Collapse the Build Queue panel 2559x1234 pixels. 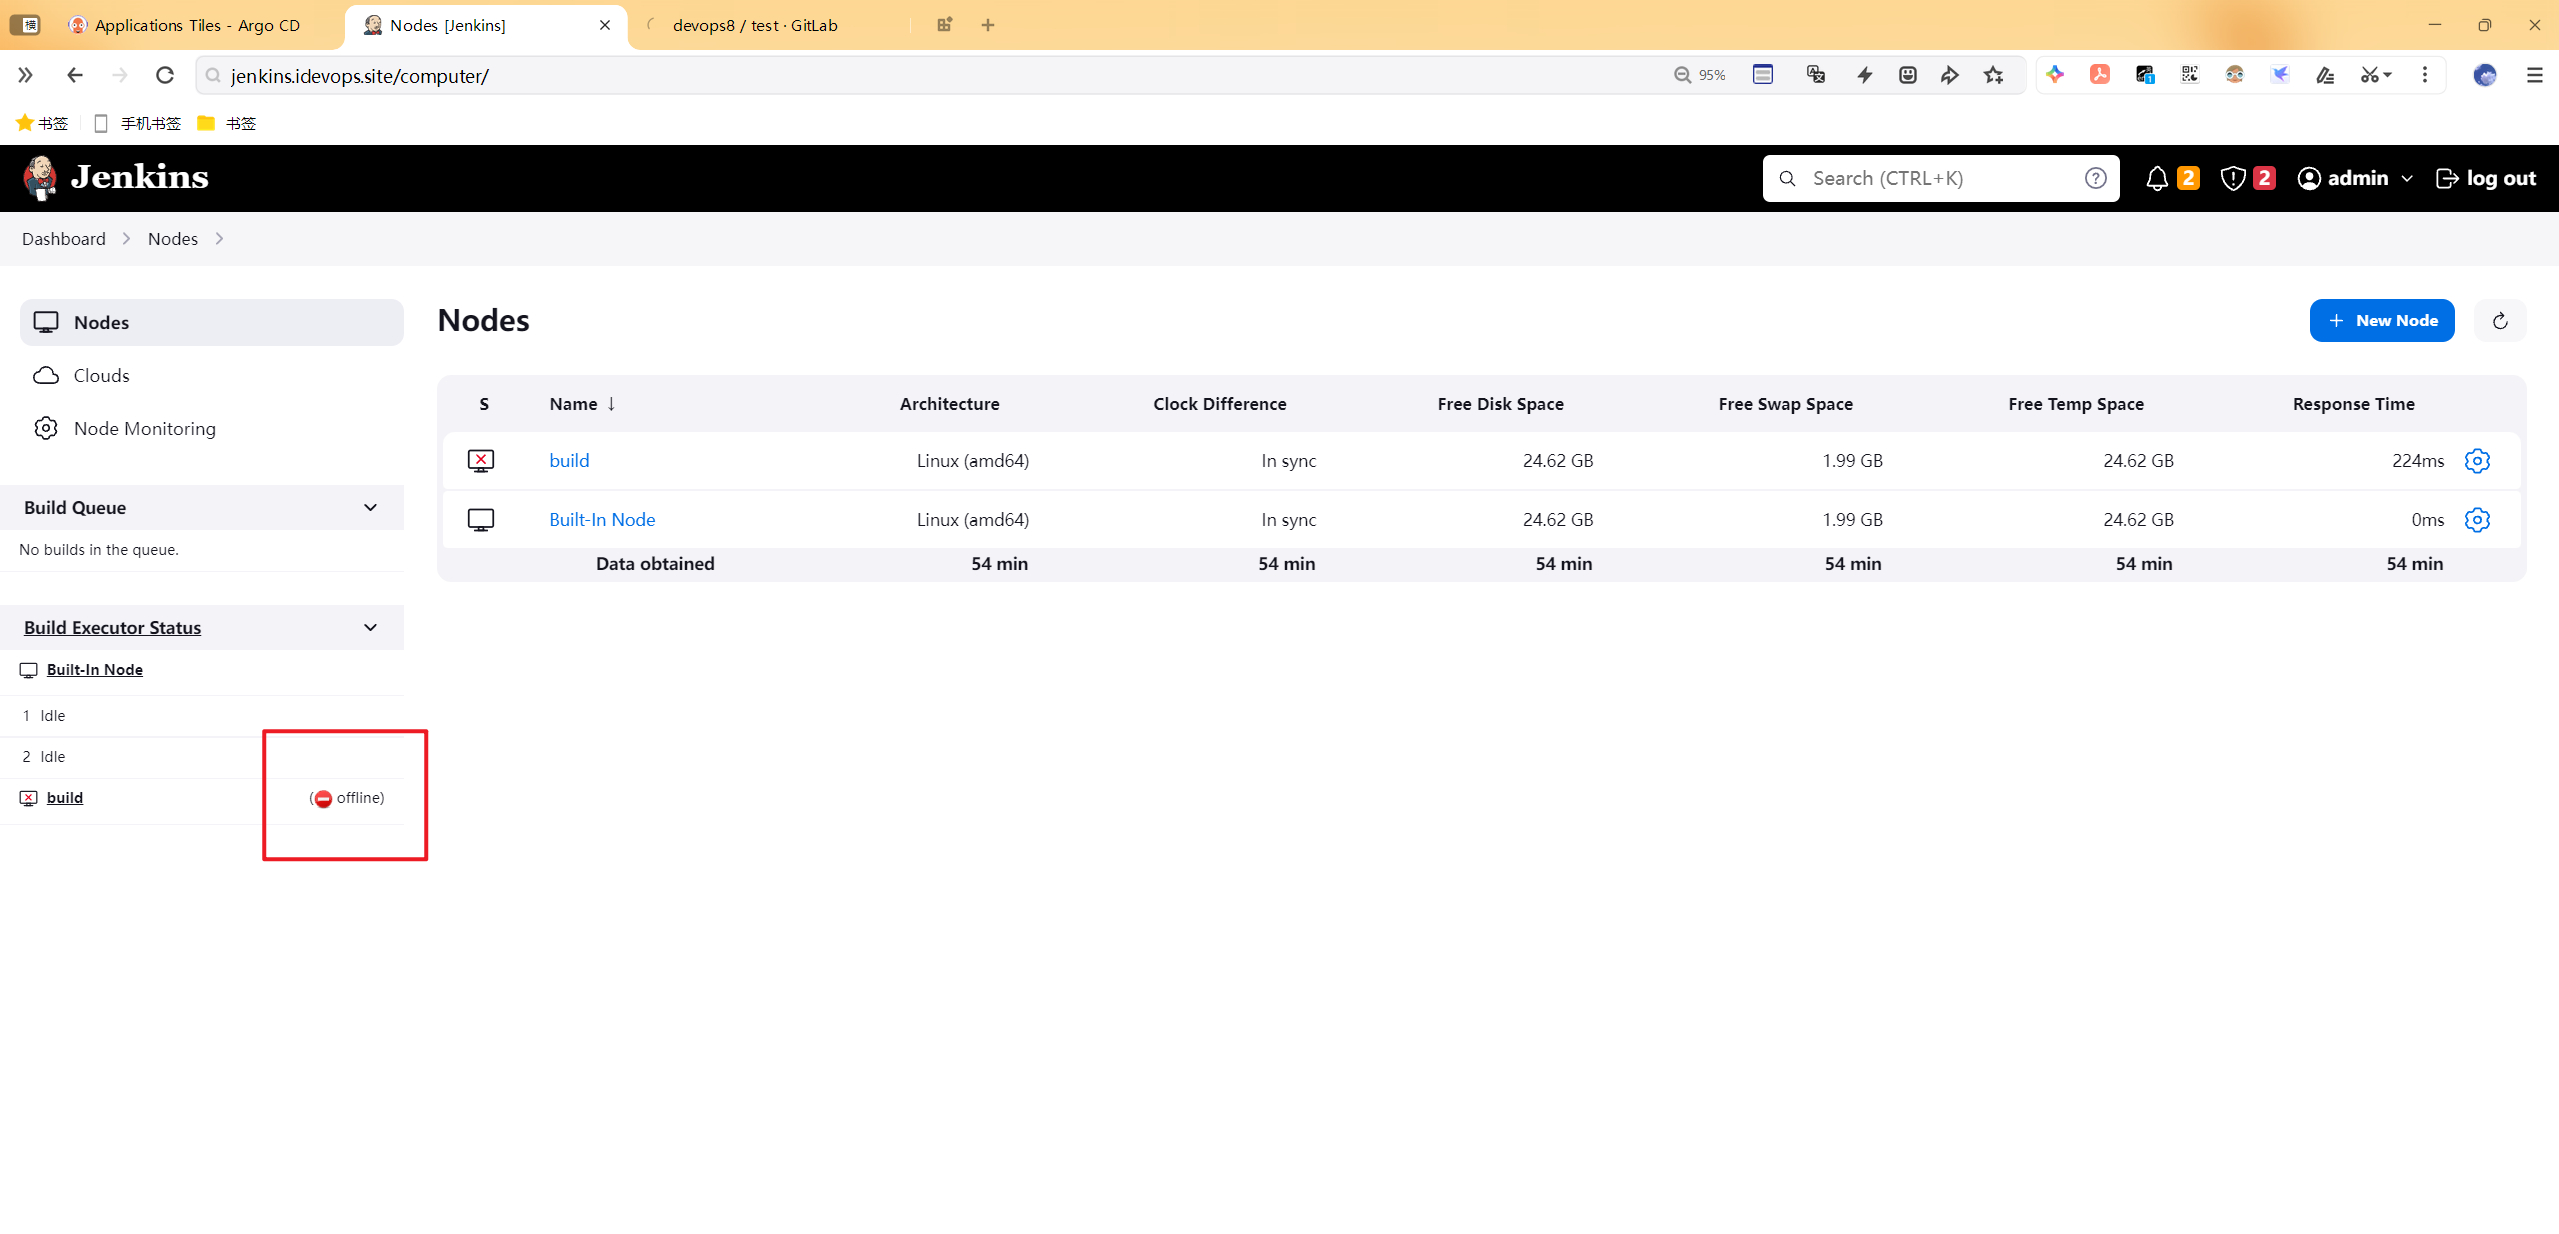click(370, 508)
